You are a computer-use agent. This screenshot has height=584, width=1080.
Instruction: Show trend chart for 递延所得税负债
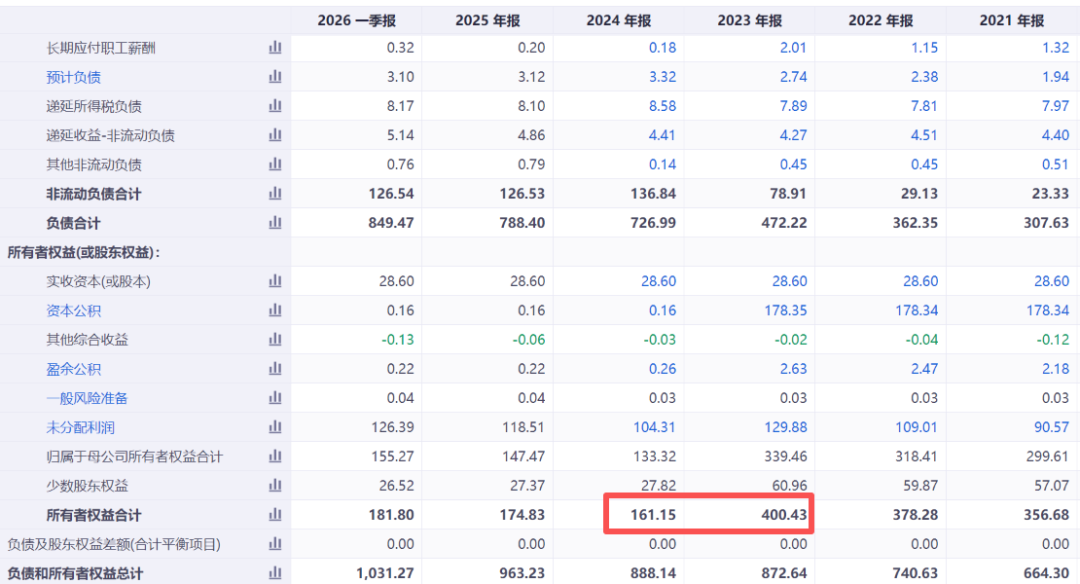pyautogui.click(x=275, y=106)
